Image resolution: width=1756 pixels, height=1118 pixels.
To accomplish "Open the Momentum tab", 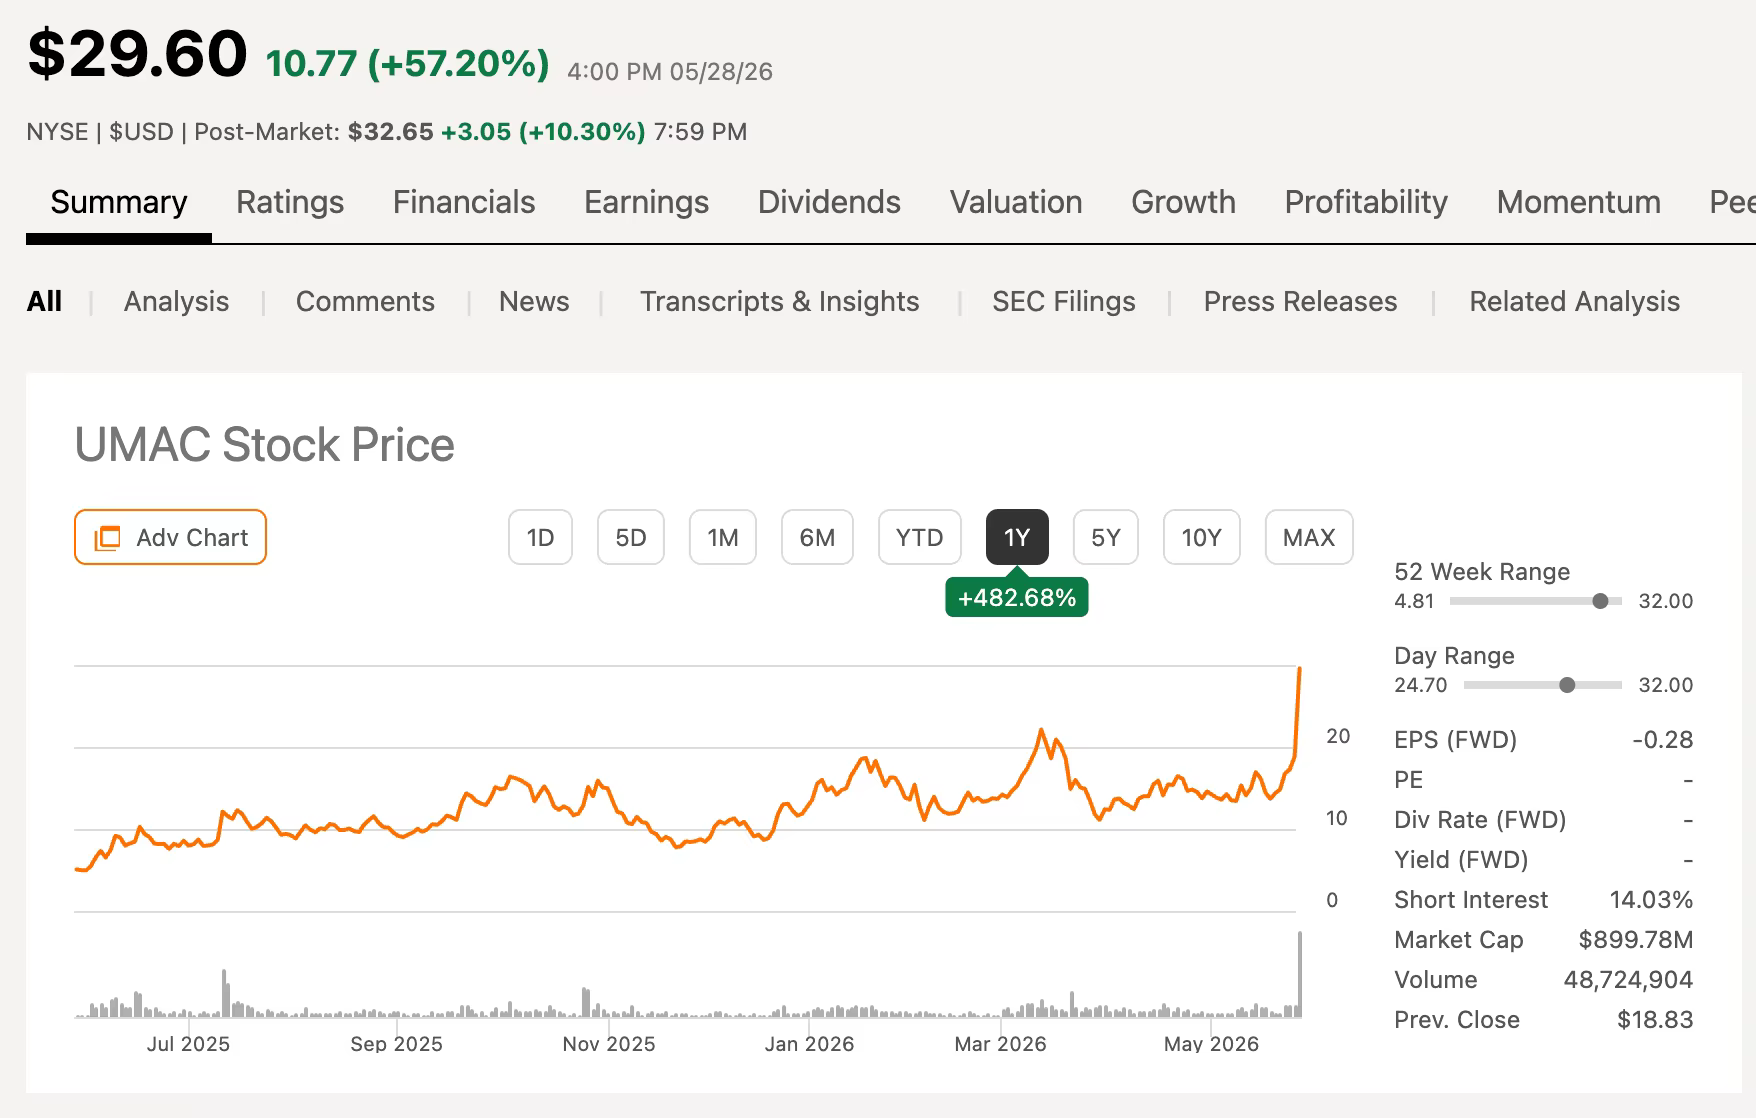I will [x=1578, y=203].
